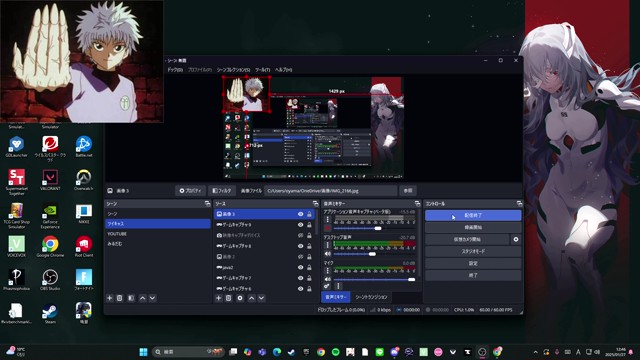Open source properties gear in Sources toolbar
Screen dimensions: 640x360
click(x=240, y=298)
